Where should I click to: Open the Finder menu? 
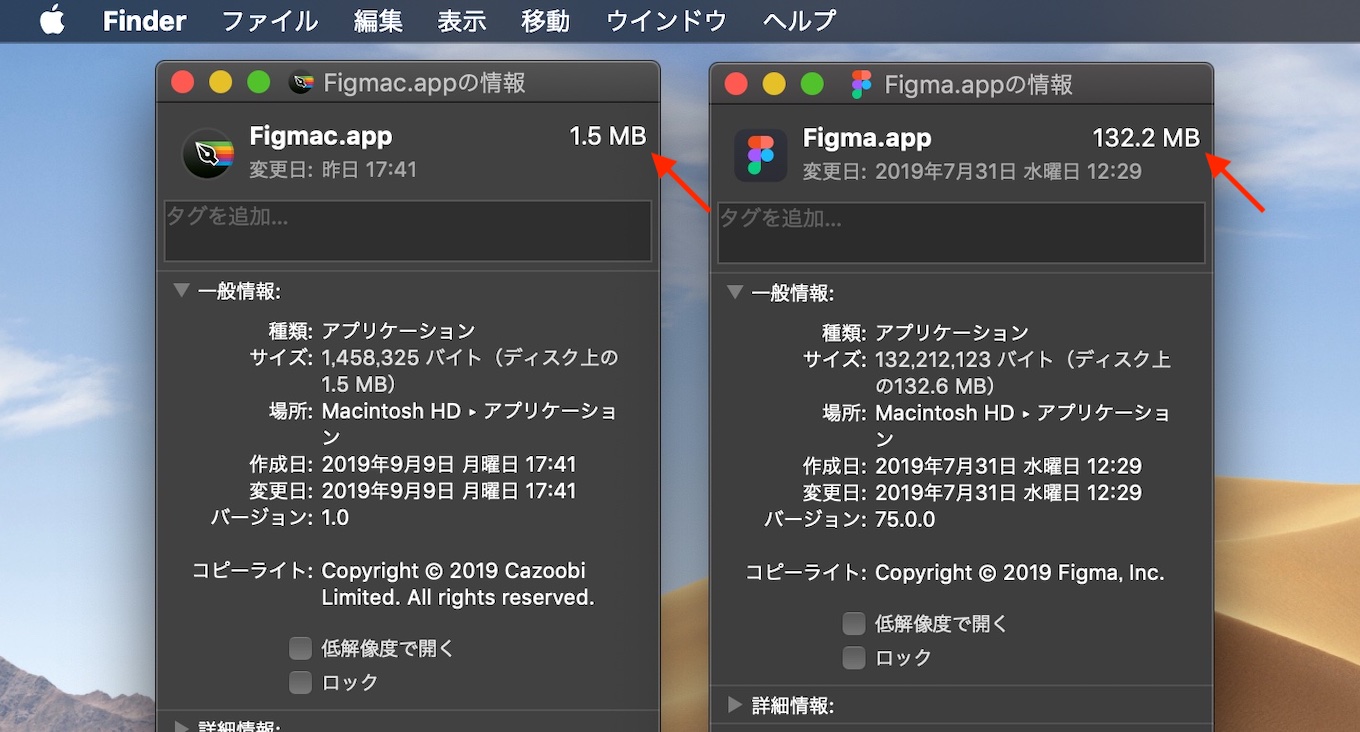(144, 20)
